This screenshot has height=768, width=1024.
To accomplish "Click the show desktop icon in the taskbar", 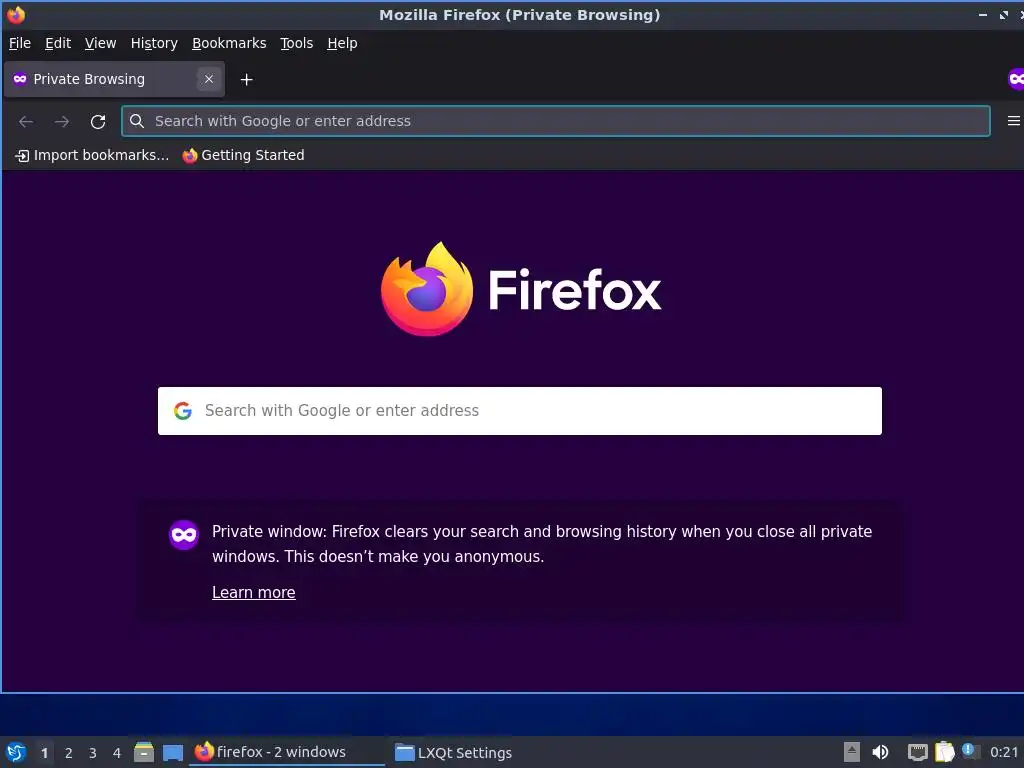I will 172,753.
